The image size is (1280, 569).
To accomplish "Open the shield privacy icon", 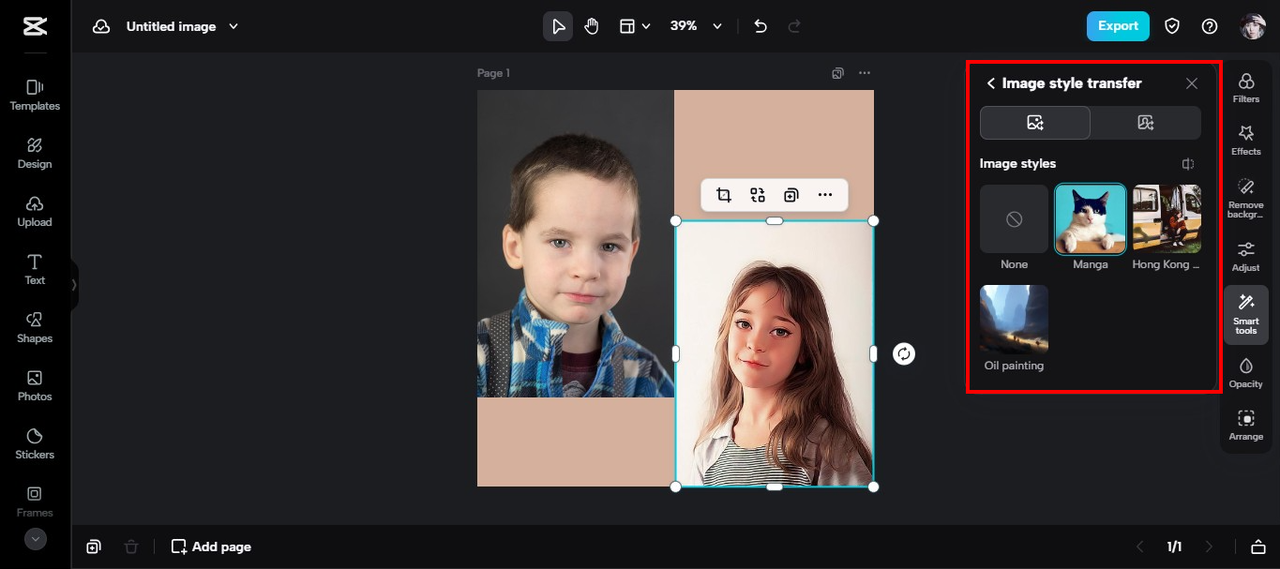I will (x=1172, y=26).
